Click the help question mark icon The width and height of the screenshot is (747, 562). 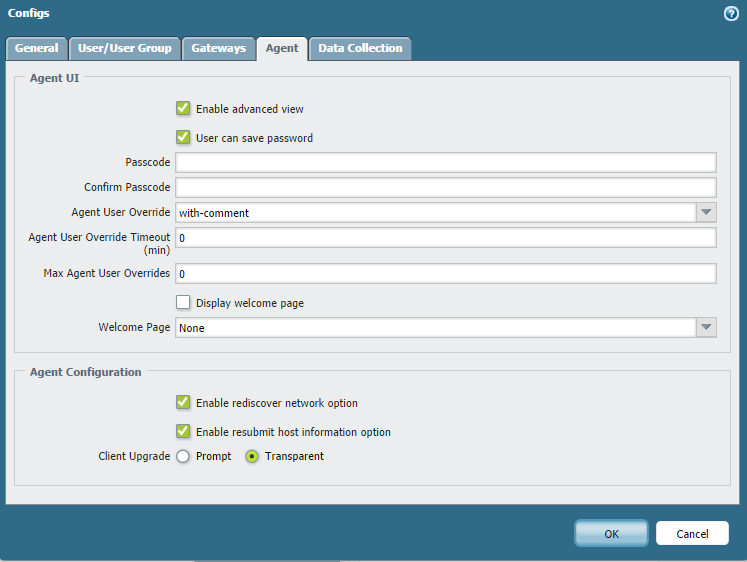tap(731, 14)
